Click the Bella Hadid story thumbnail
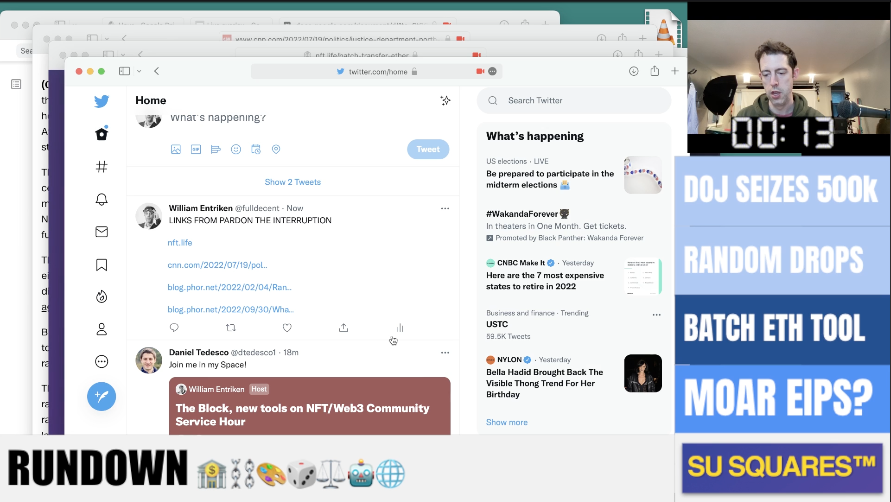891x502 pixels. tap(643, 374)
